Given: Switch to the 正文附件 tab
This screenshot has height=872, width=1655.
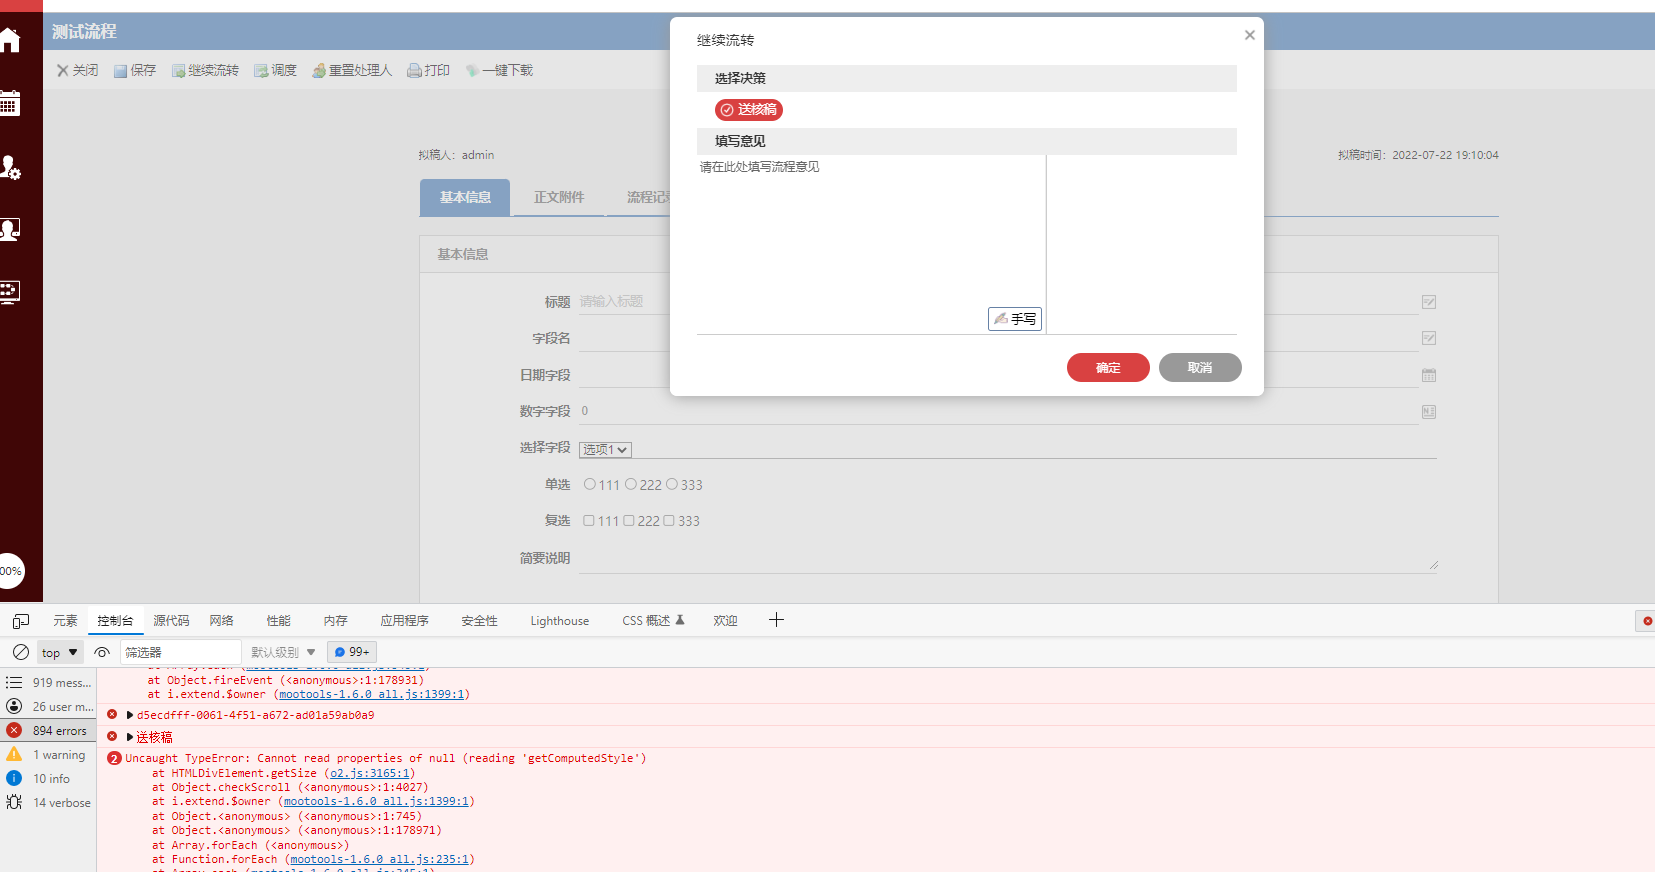Looking at the screenshot, I should [559, 197].
